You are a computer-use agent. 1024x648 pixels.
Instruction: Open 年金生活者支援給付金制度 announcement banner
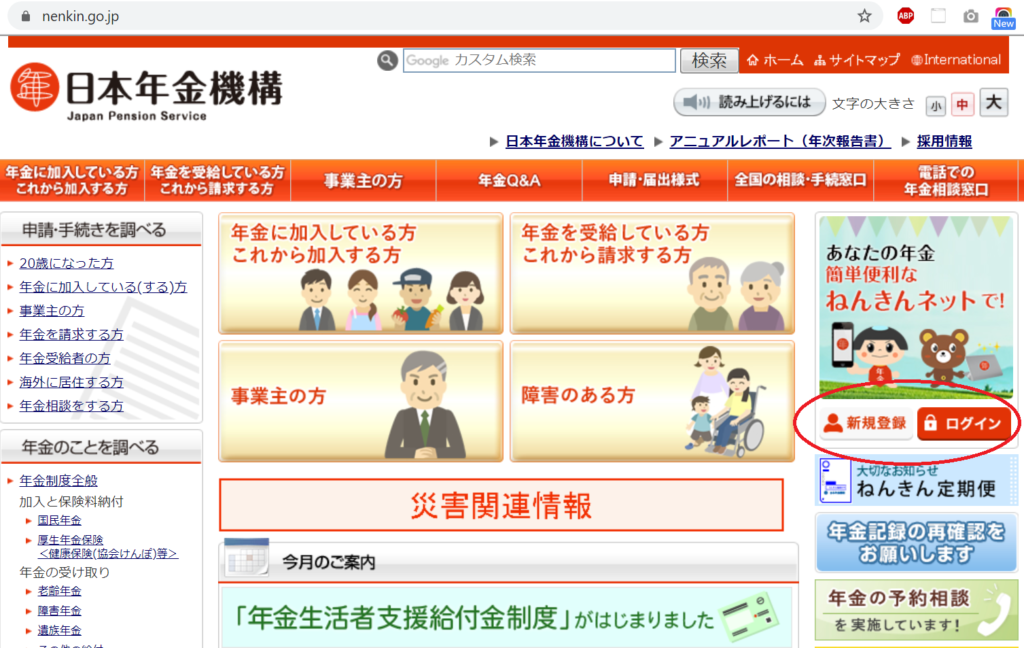point(506,617)
